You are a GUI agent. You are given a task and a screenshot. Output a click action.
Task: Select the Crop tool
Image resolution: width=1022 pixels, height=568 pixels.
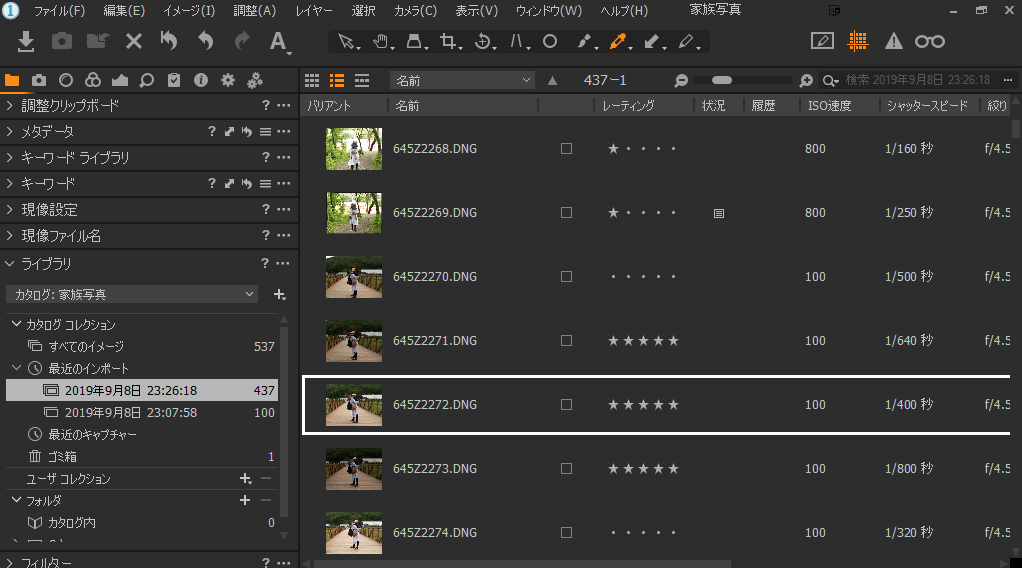450,42
